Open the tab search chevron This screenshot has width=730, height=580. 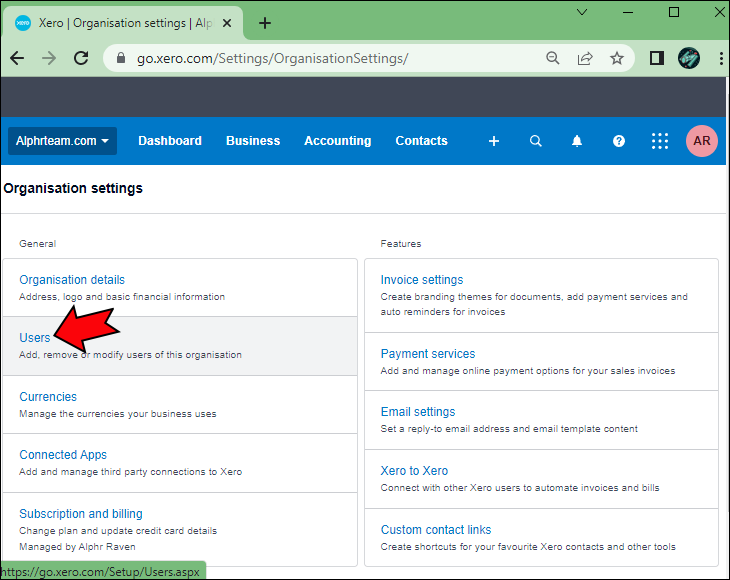coord(581,12)
